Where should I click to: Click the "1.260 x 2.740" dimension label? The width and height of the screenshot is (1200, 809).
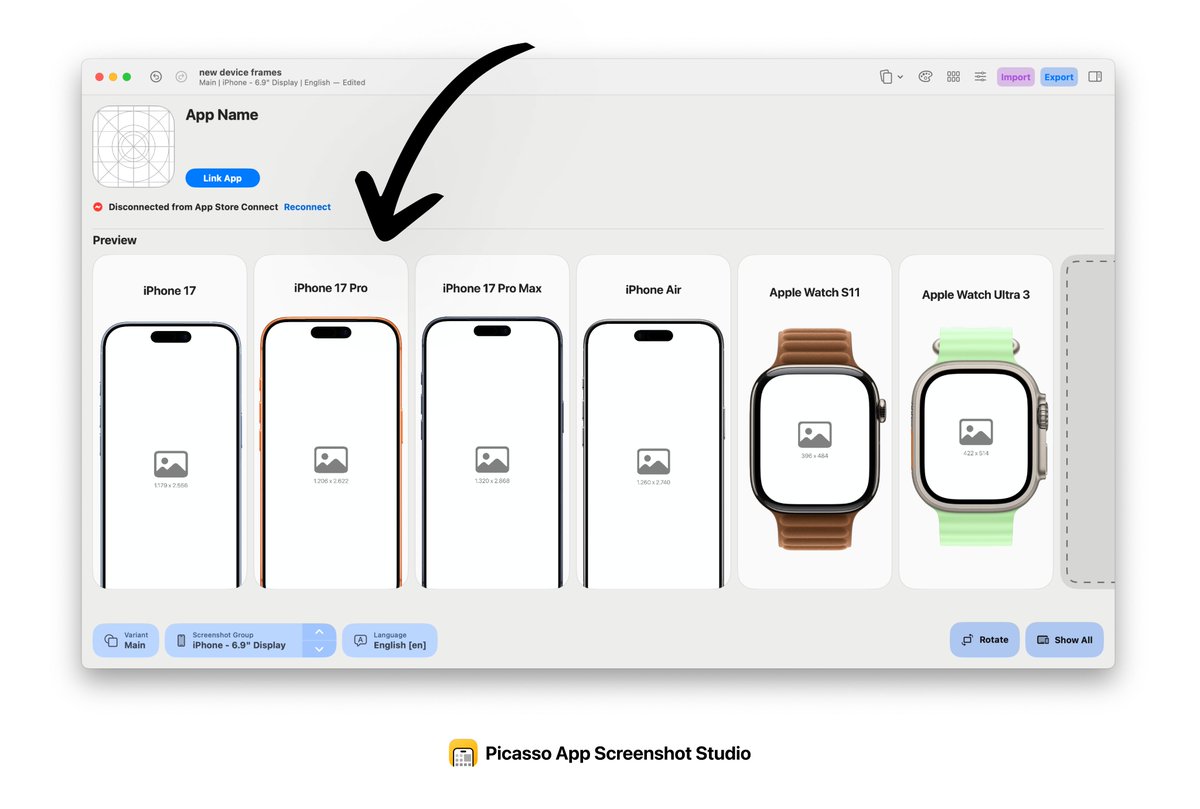click(x=653, y=482)
